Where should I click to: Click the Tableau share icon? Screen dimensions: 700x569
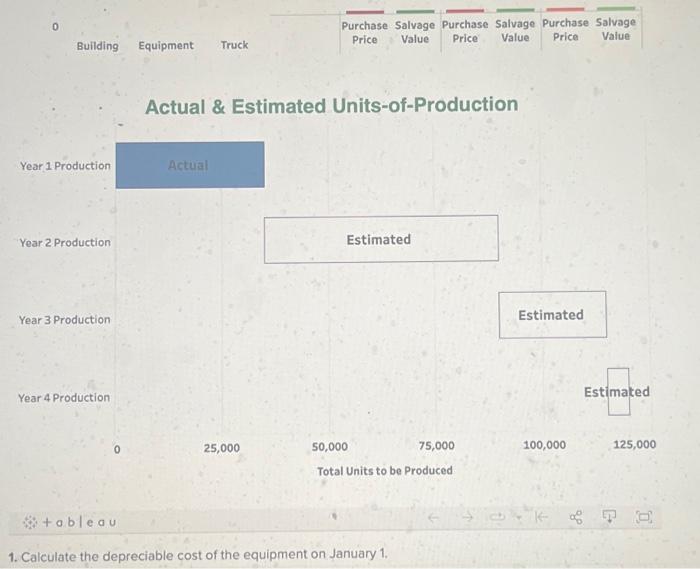pos(576,517)
